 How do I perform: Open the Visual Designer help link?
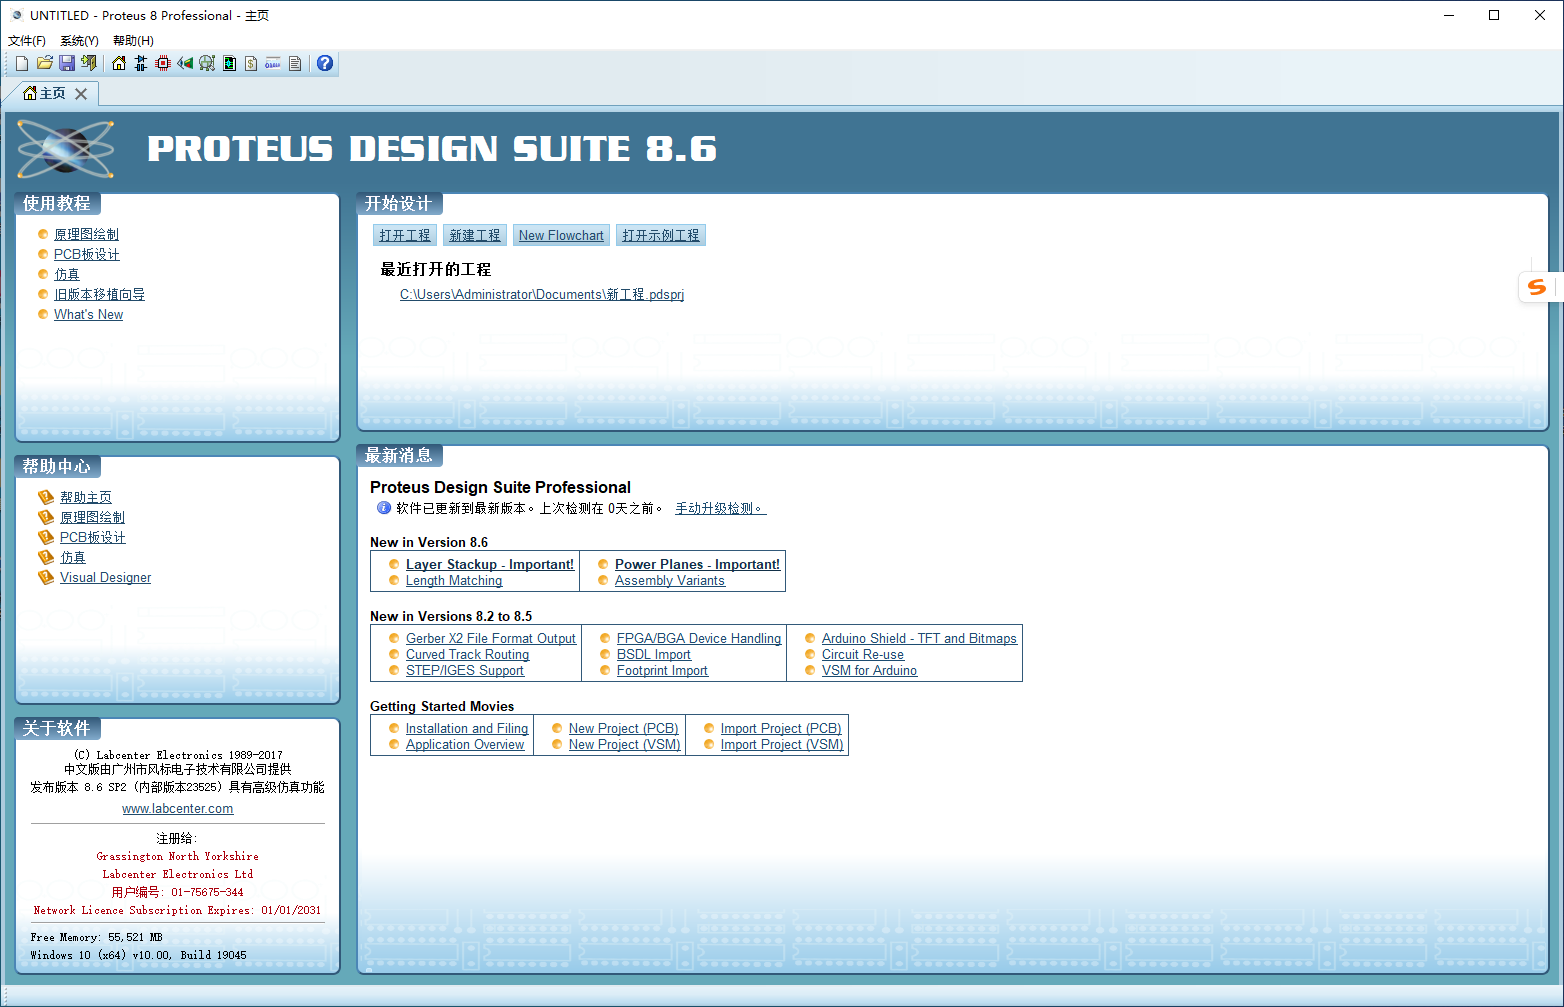105,577
